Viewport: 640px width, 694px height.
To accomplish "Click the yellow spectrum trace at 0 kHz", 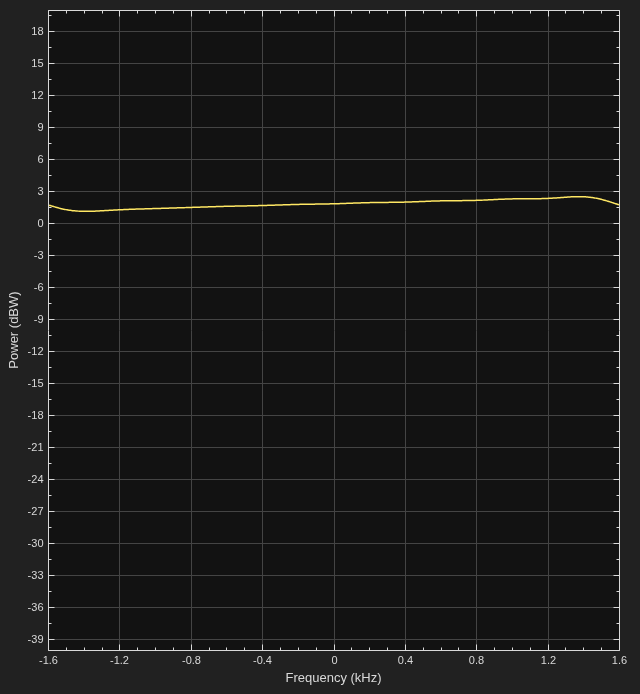I will (x=334, y=204).
